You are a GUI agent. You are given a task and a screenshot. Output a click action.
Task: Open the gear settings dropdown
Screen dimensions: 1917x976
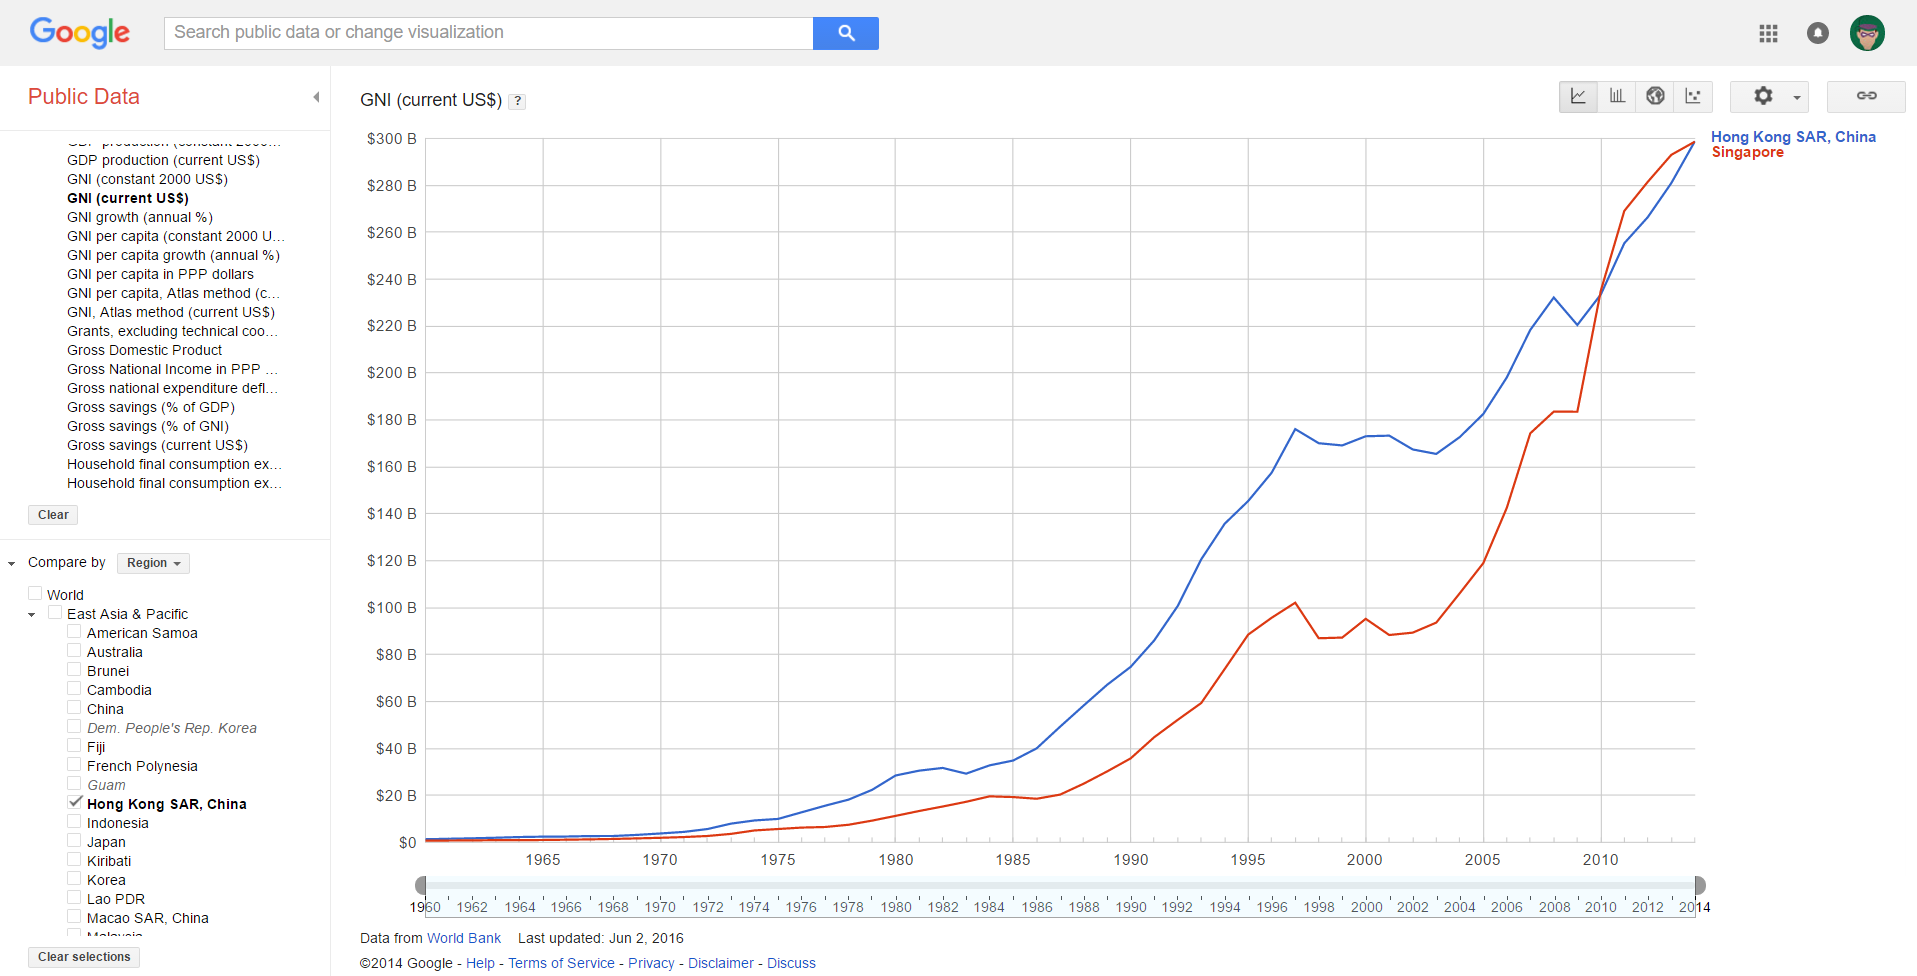tap(1769, 96)
